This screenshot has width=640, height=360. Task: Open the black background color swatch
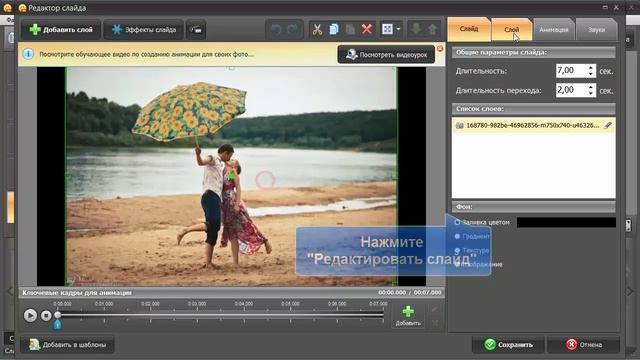click(566, 222)
